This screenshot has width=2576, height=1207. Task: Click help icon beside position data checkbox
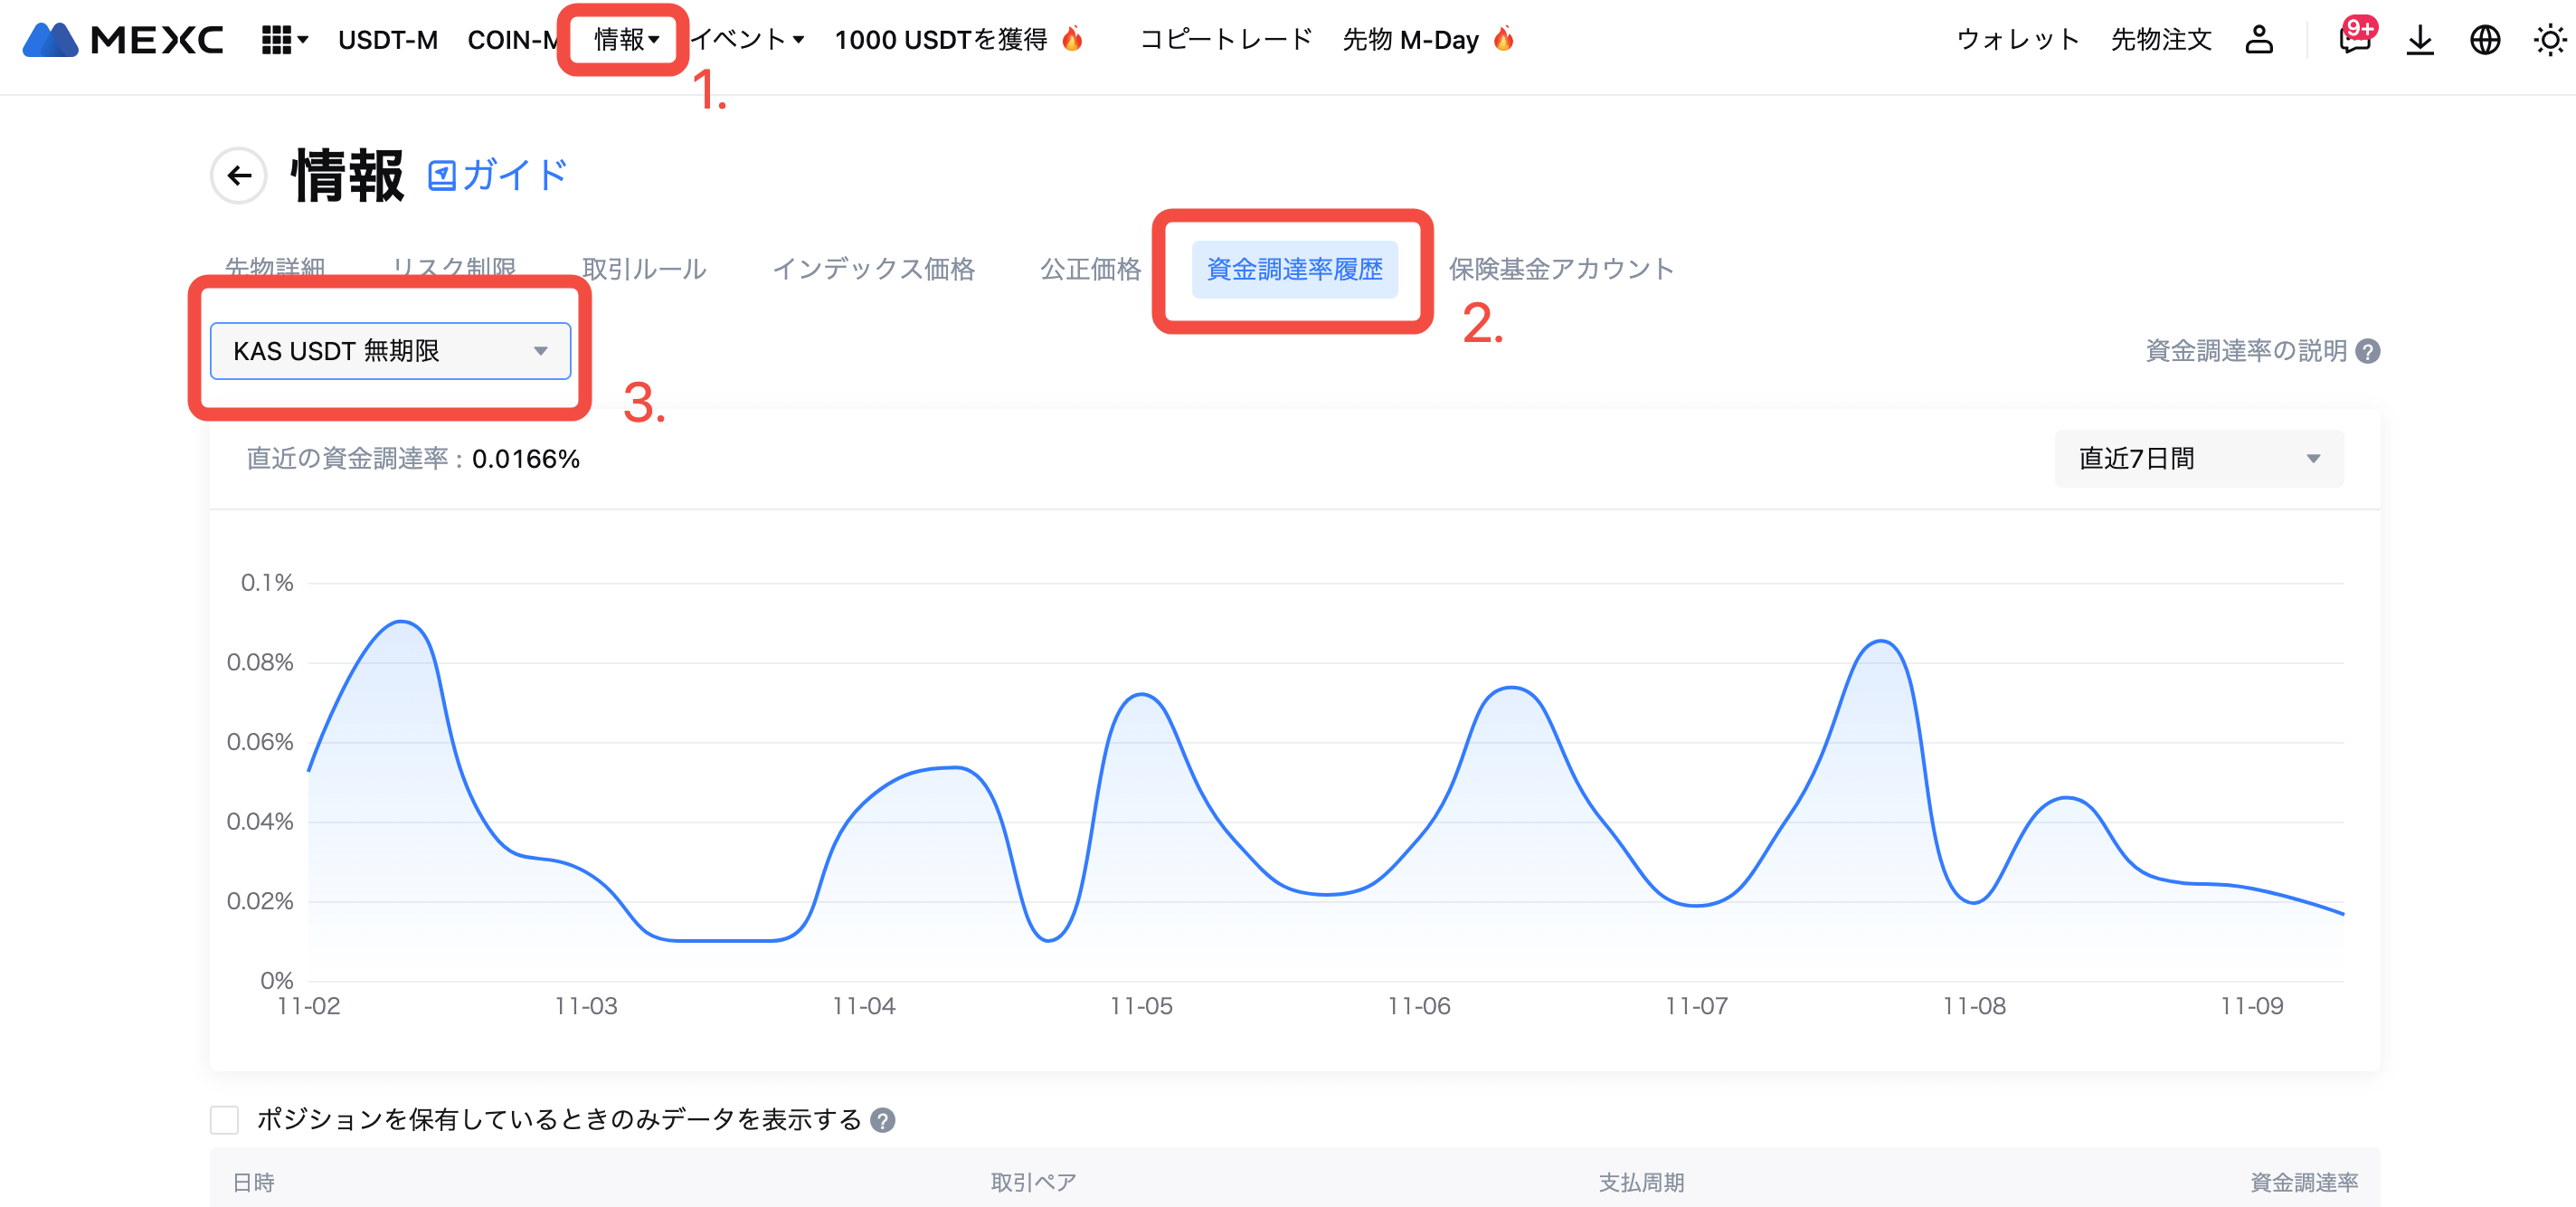click(x=882, y=1120)
